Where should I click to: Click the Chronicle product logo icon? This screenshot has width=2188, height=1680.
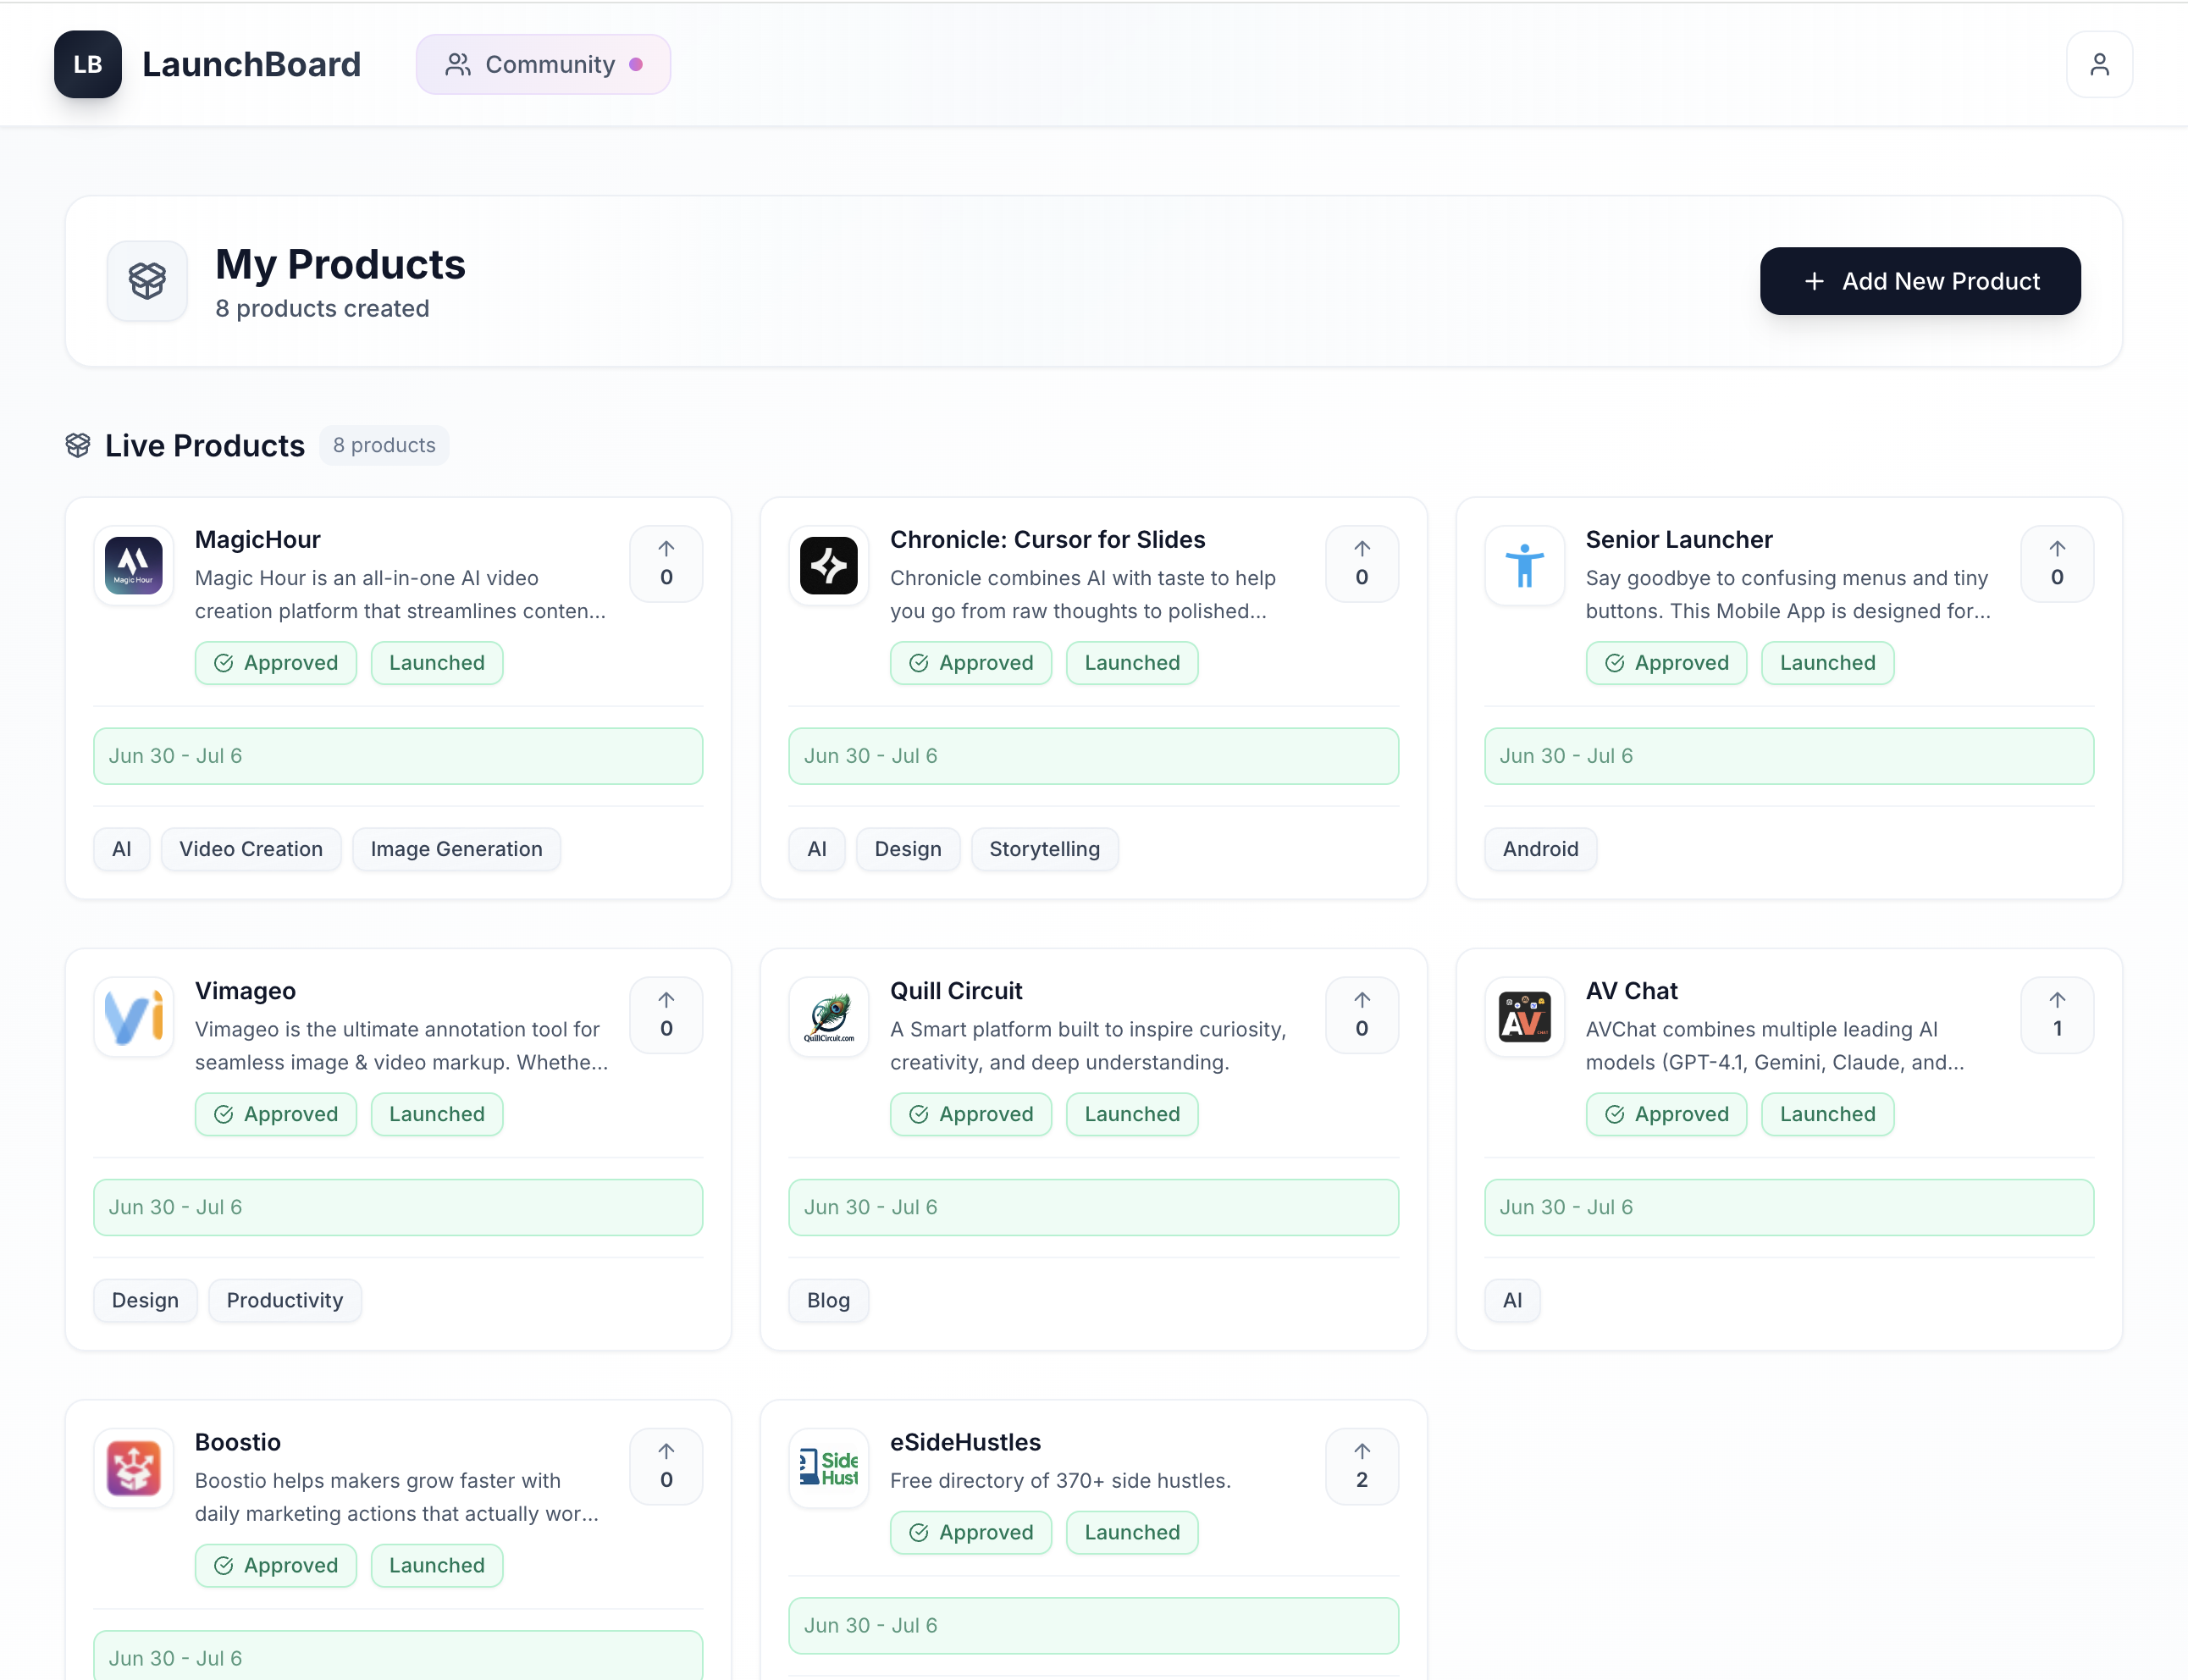[828, 566]
